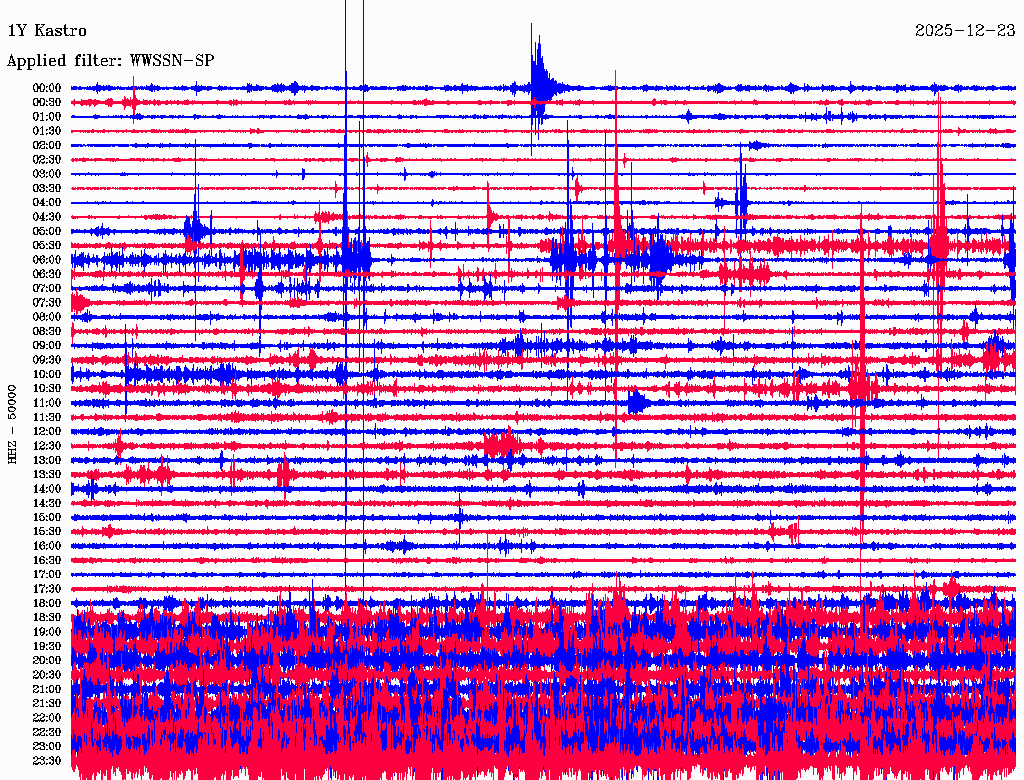This screenshot has width=1024, height=780.
Task: Select the 03:30 time label
Action: [47, 188]
